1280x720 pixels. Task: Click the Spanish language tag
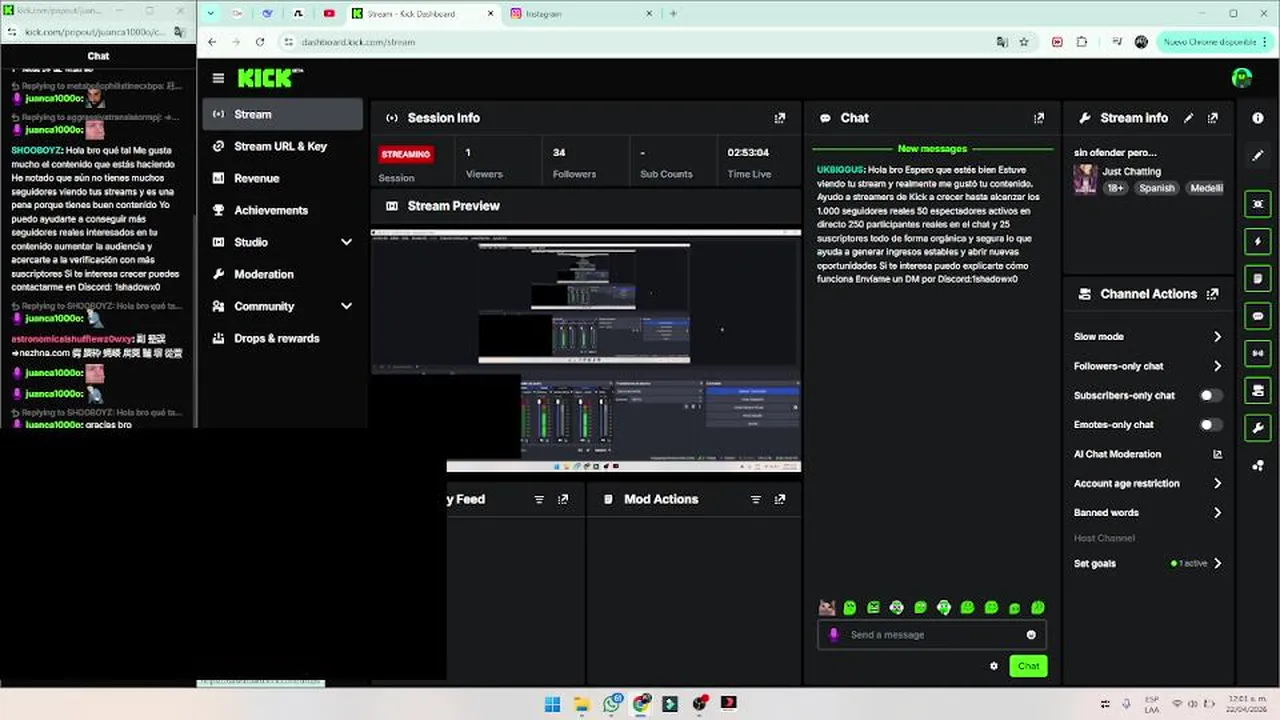1156,188
